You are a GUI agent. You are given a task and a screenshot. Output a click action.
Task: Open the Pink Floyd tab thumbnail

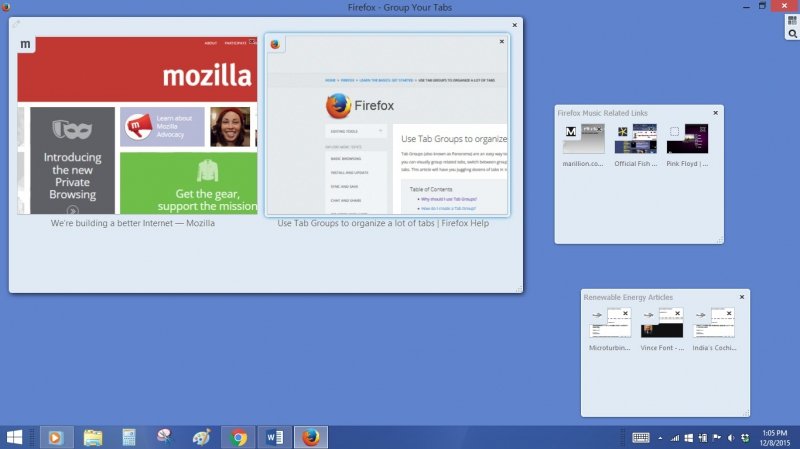687,138
